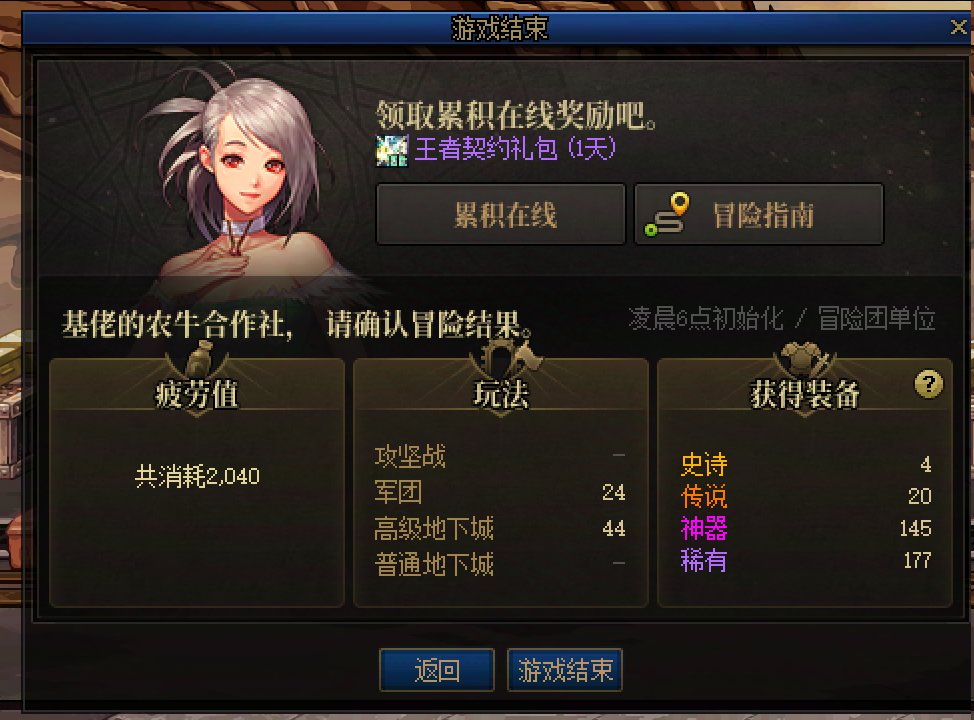
Task: Select the 神器 equipment row
Action: click(806, 529)
